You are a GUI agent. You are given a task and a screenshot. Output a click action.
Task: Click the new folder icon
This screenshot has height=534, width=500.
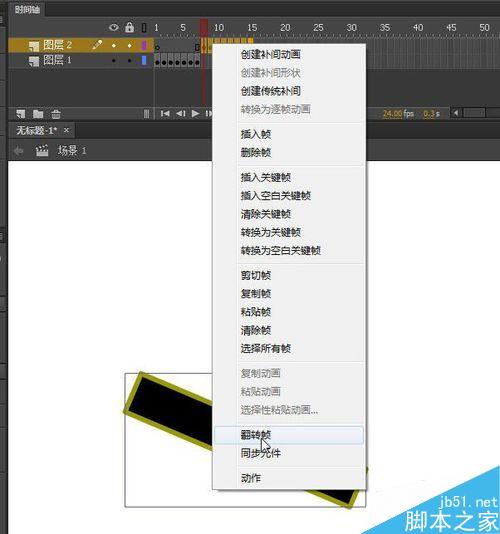(38, 114)
